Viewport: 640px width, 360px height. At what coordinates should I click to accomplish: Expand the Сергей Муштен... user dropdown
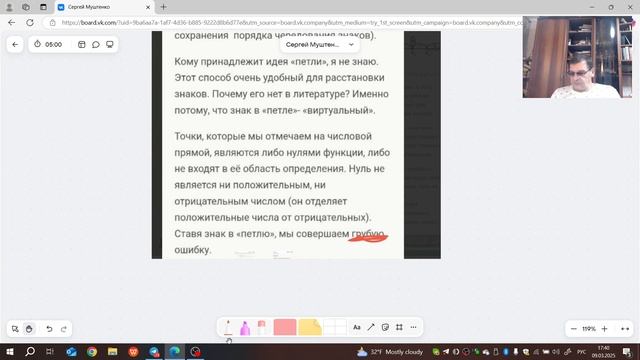(x=320, y=44)
